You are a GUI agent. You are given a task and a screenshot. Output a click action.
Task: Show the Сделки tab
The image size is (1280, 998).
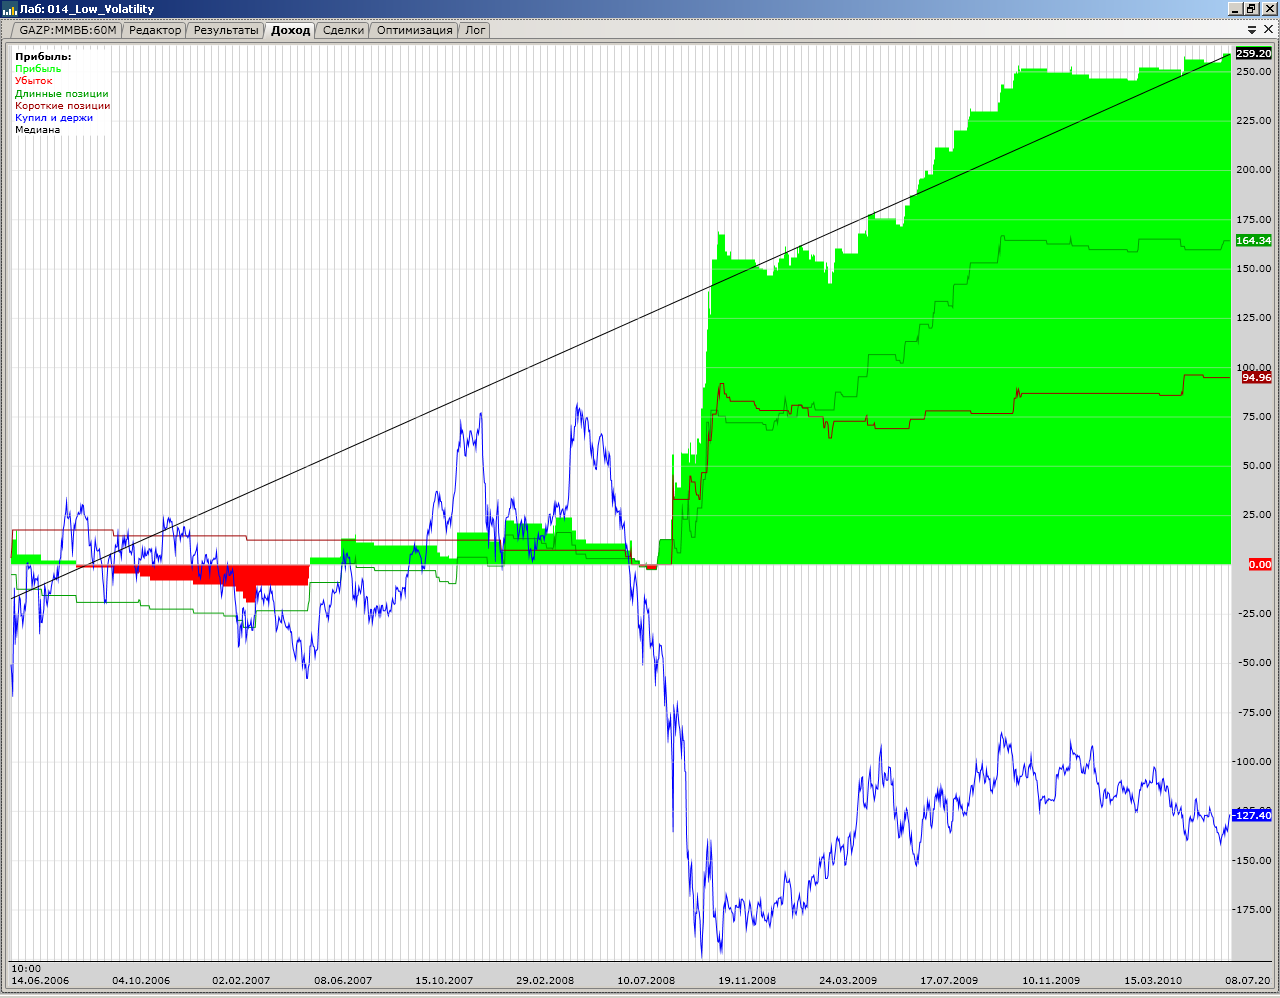[343, 30]
